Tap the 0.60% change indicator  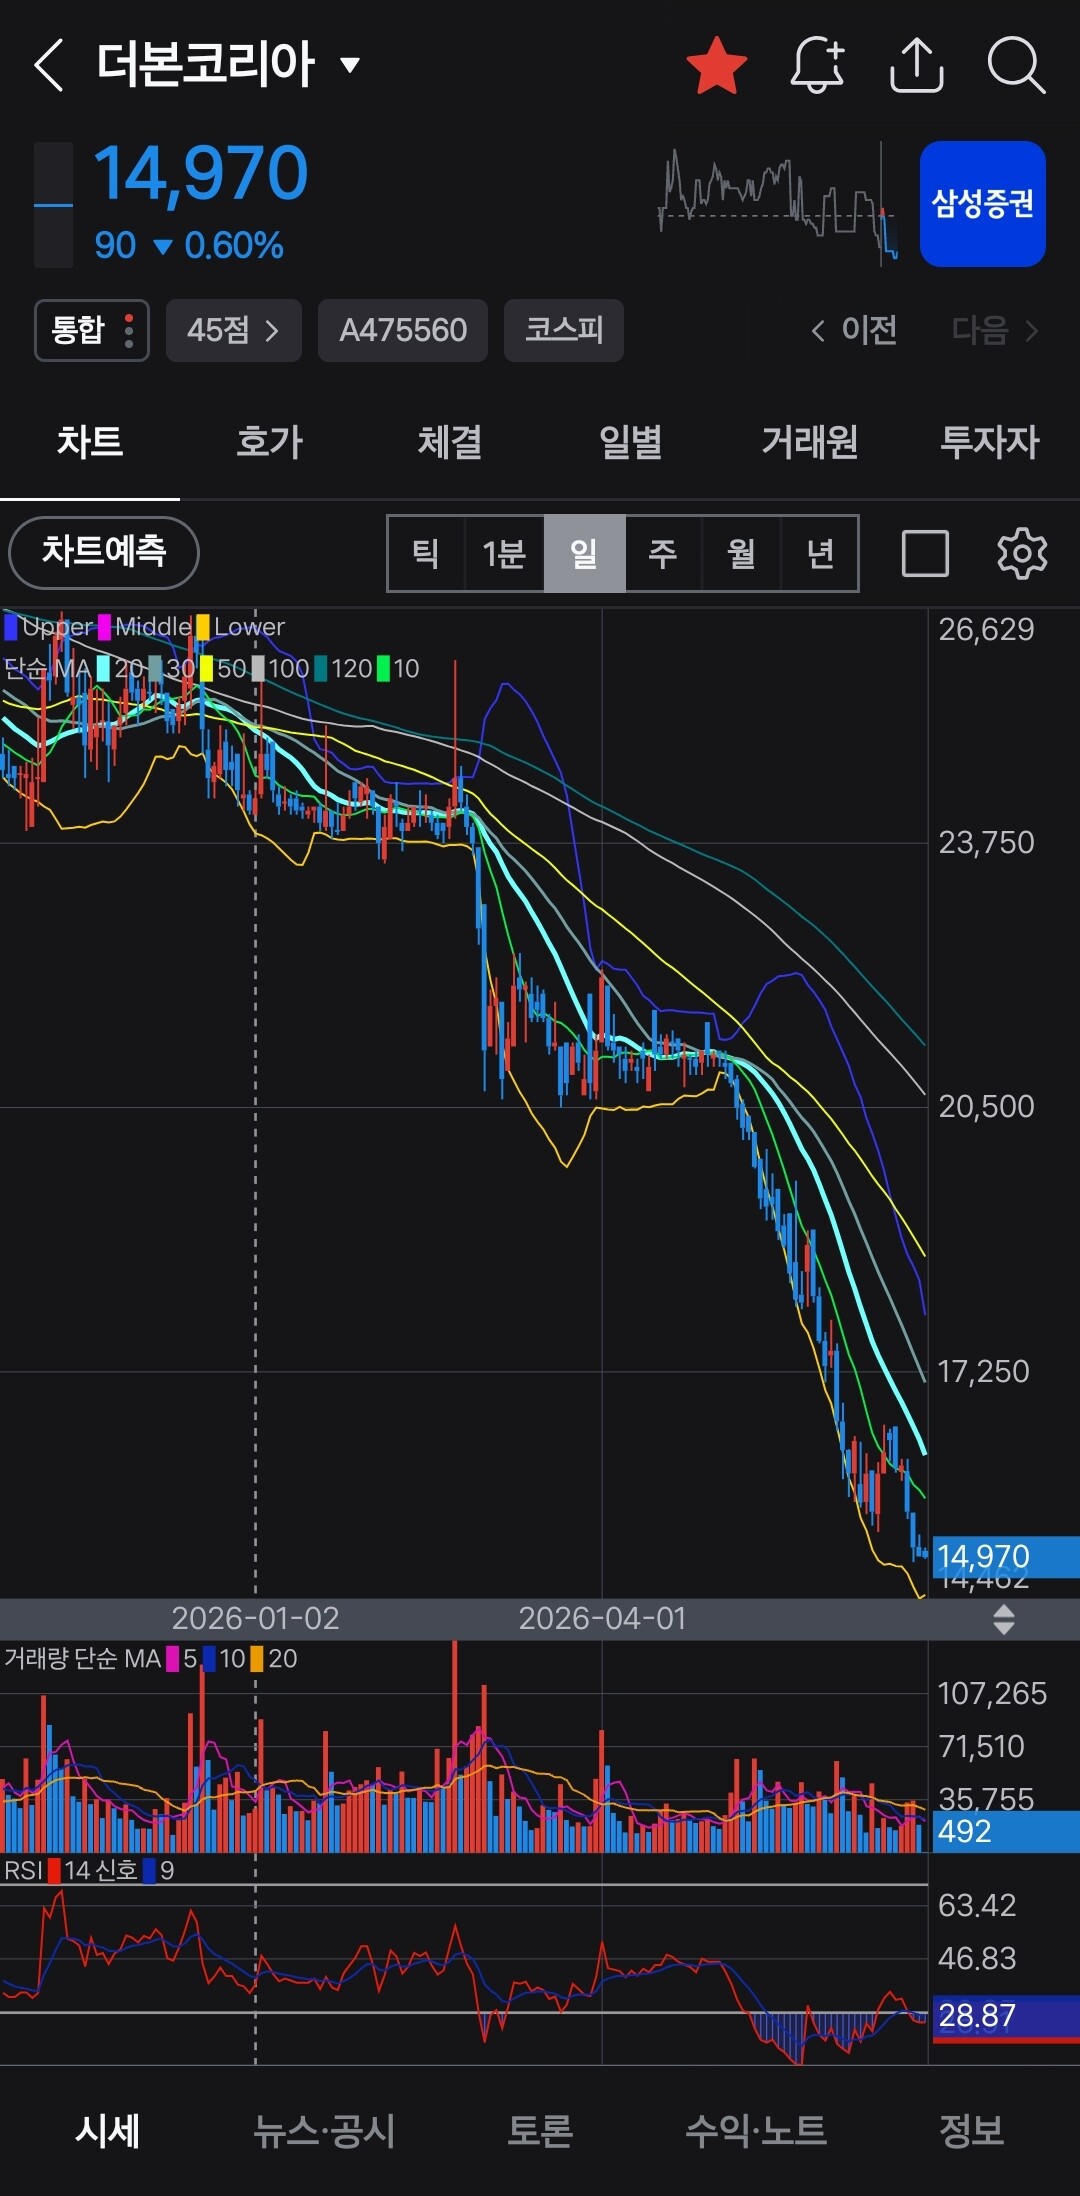pyautogui.click(x=233, y=246)
